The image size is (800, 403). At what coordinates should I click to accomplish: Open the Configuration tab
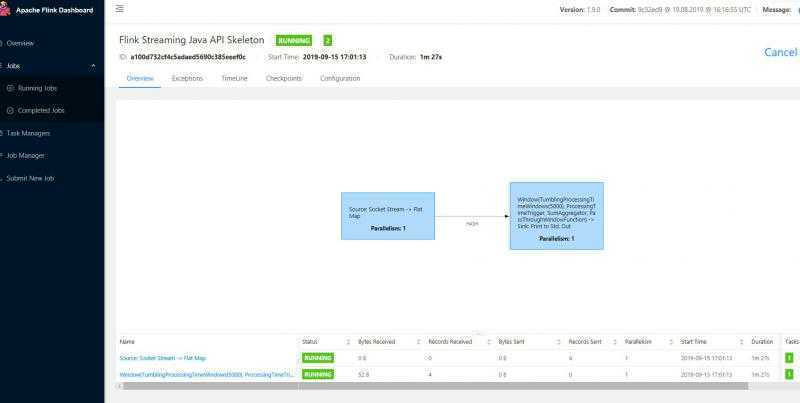tap(340, 78)
